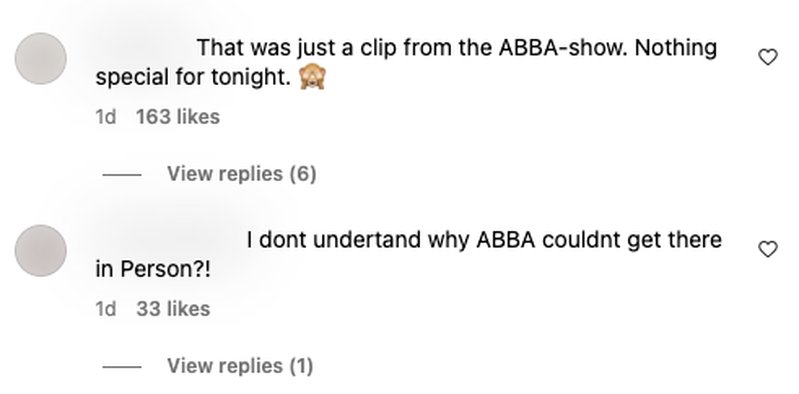Open blurred username before 'That was just'
The image size is (799, 394).
(x=144, y=48)
